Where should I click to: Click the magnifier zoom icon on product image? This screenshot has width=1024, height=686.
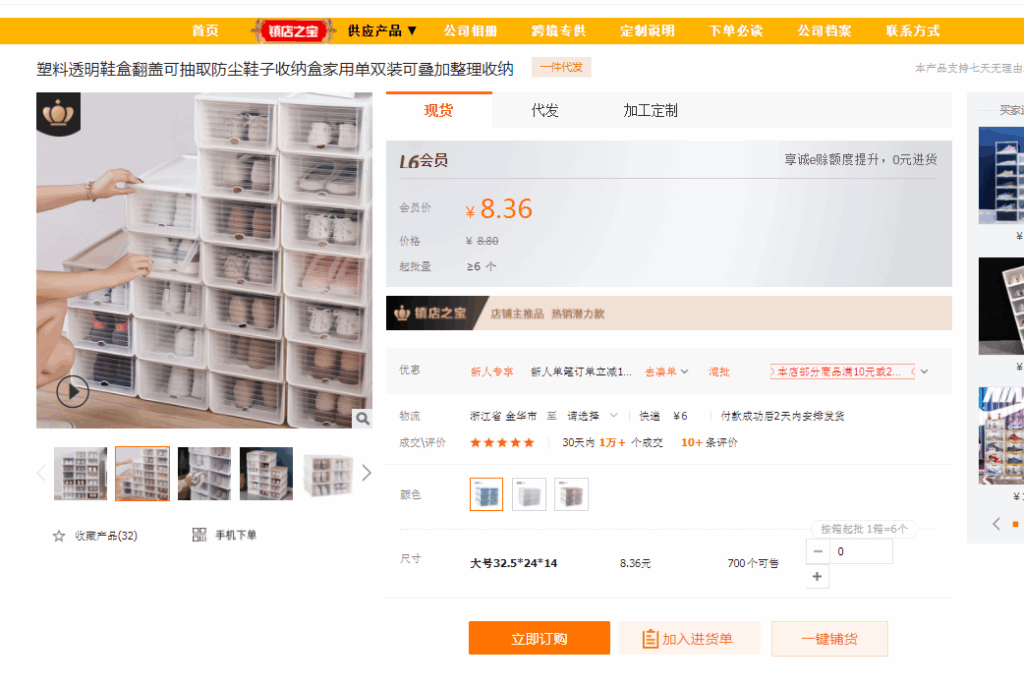point(363,418)
